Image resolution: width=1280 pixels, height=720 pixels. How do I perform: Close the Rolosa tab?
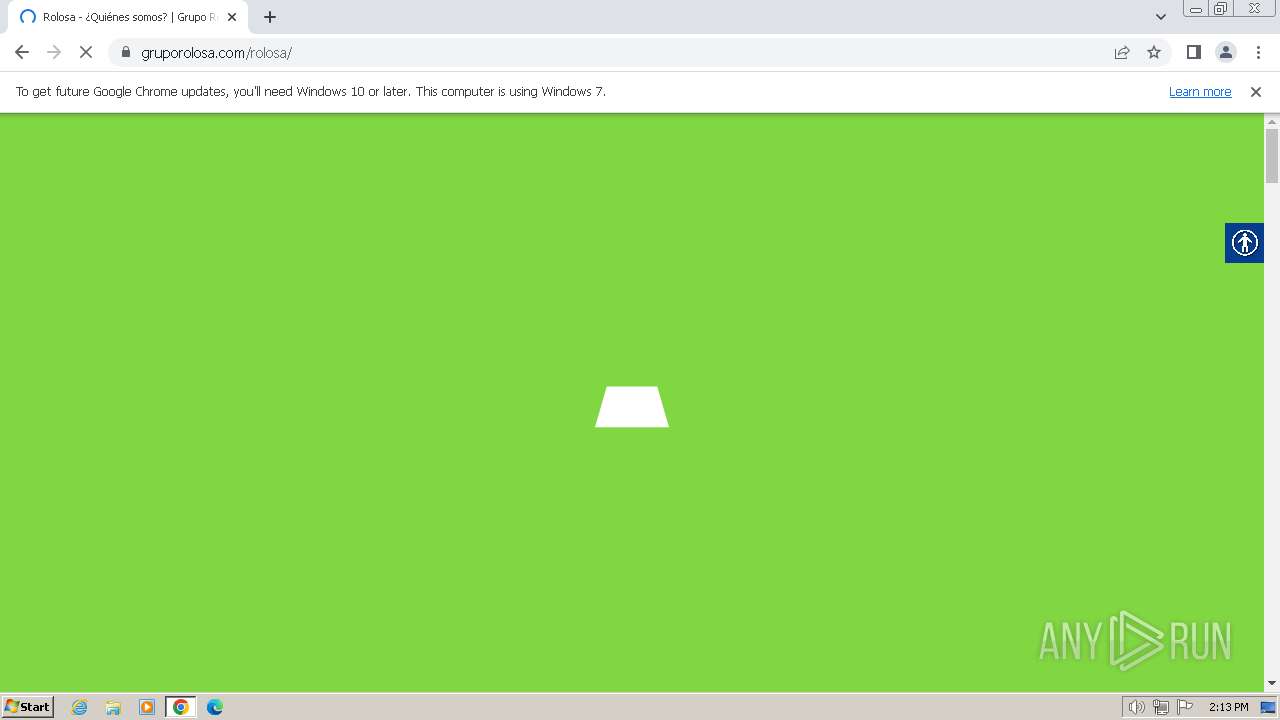point(232,17)
